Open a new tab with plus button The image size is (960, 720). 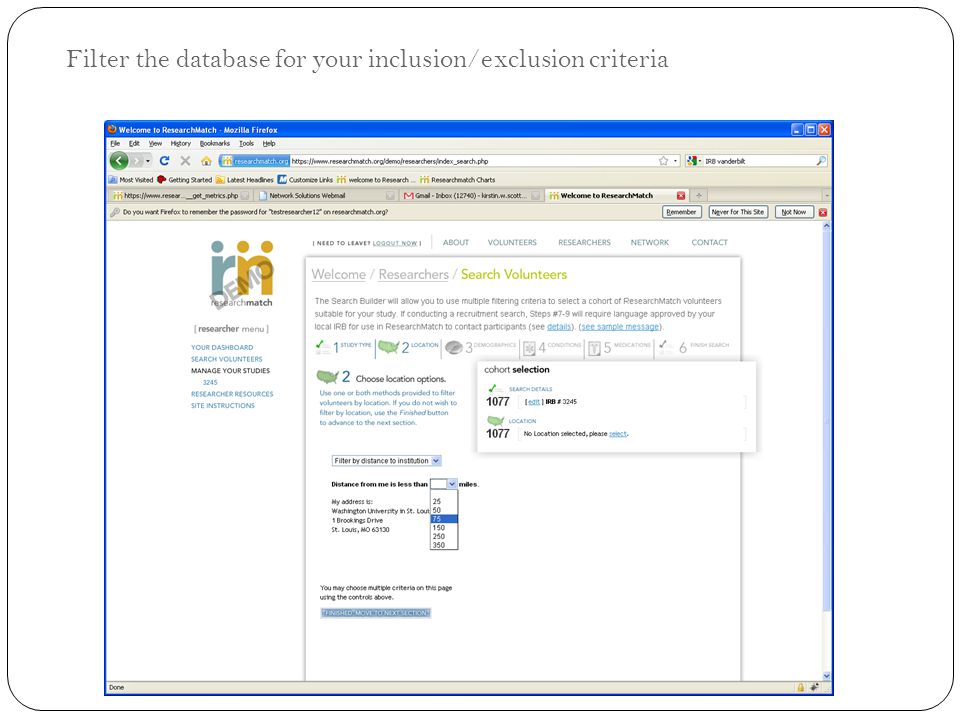pos(699,195)
